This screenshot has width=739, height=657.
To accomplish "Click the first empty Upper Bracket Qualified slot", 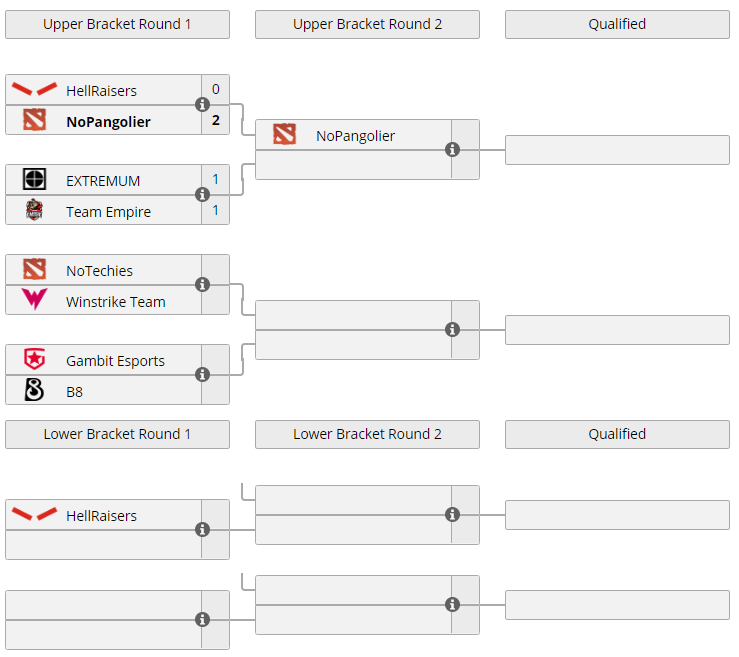I will pyautogui.click(x=617, y=150).
